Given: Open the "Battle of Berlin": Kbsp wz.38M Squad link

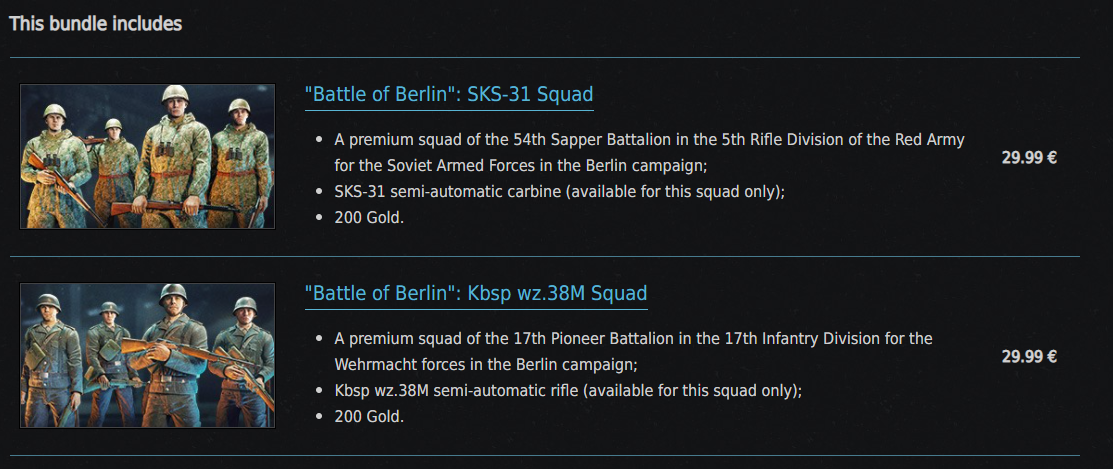Looking at the screenshot, I should pos(476,294).
